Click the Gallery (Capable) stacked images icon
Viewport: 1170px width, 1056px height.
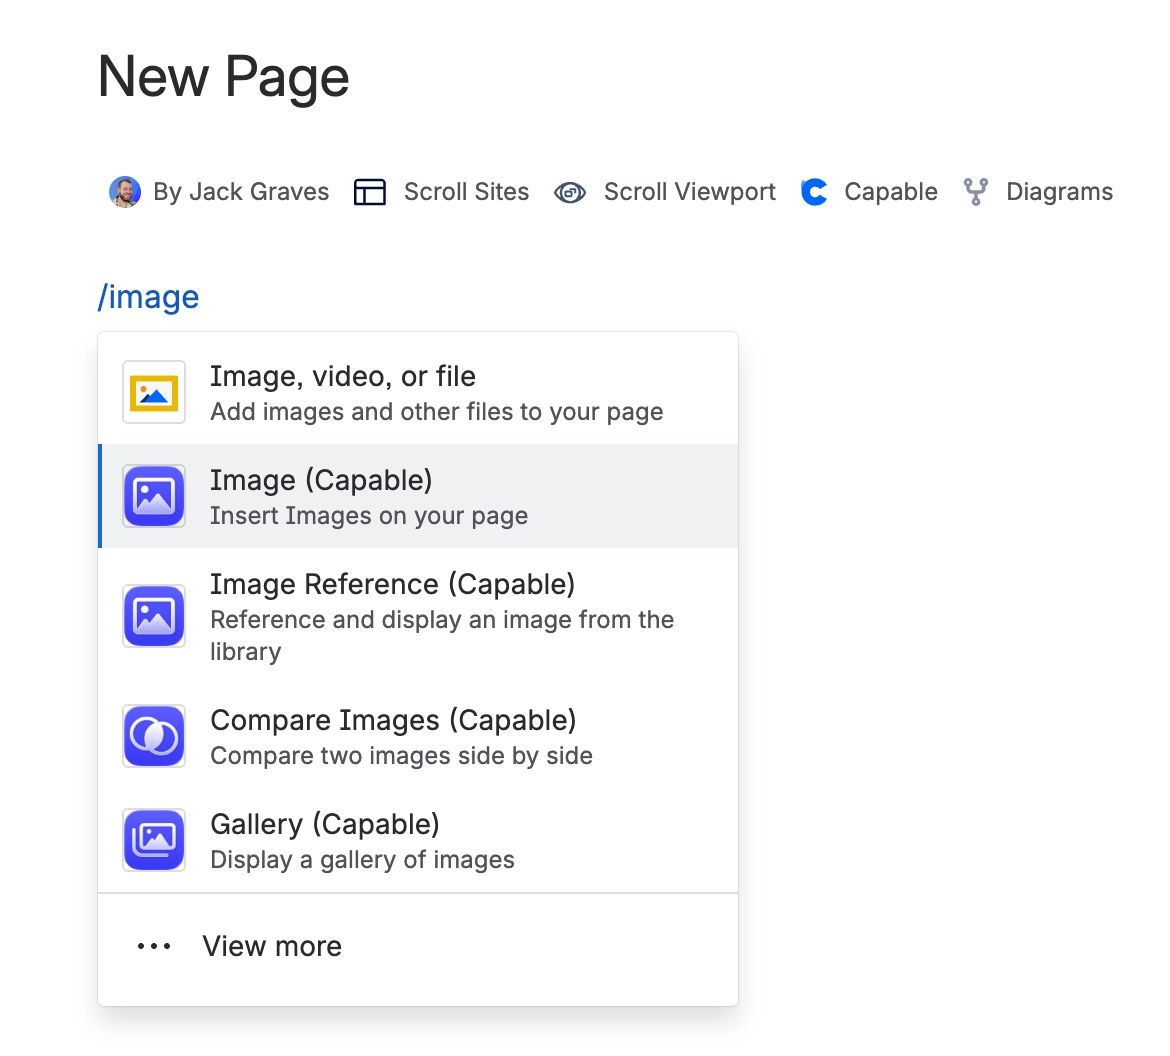pos(154,840)
